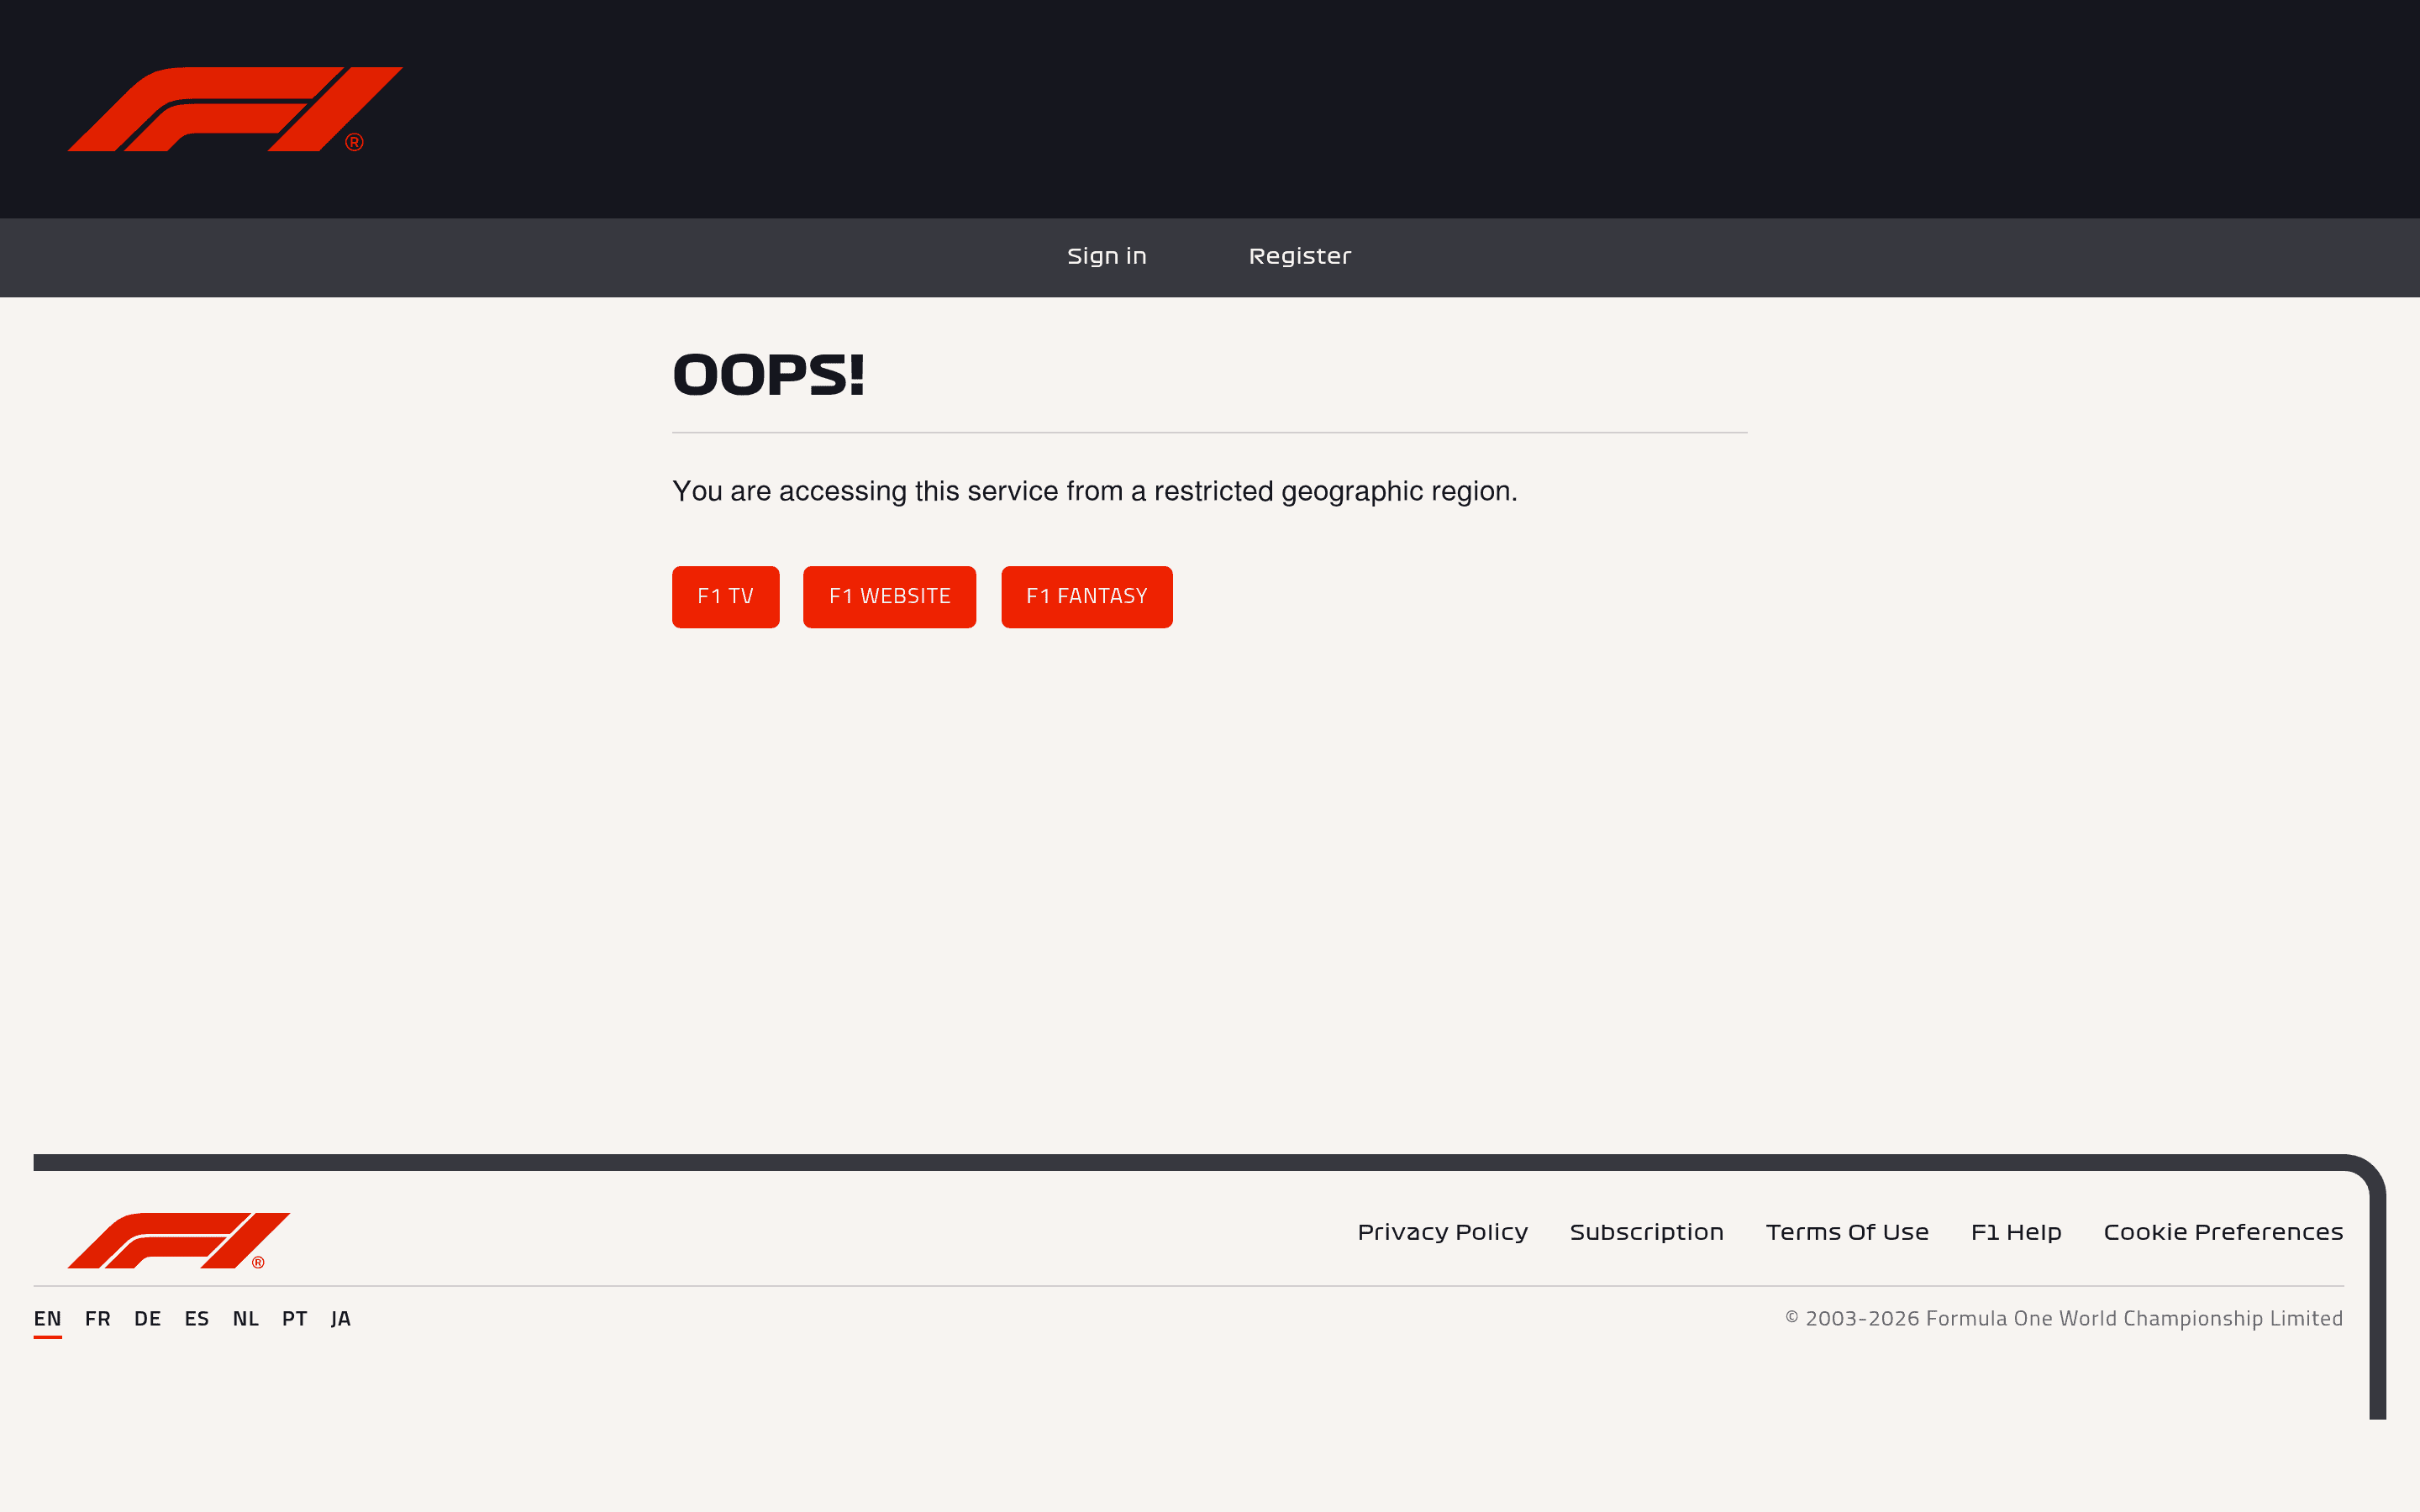This screenshot has height=1512, width=2420.
Task: Open the Privacy Policy page
Action: point(1442,1232)
